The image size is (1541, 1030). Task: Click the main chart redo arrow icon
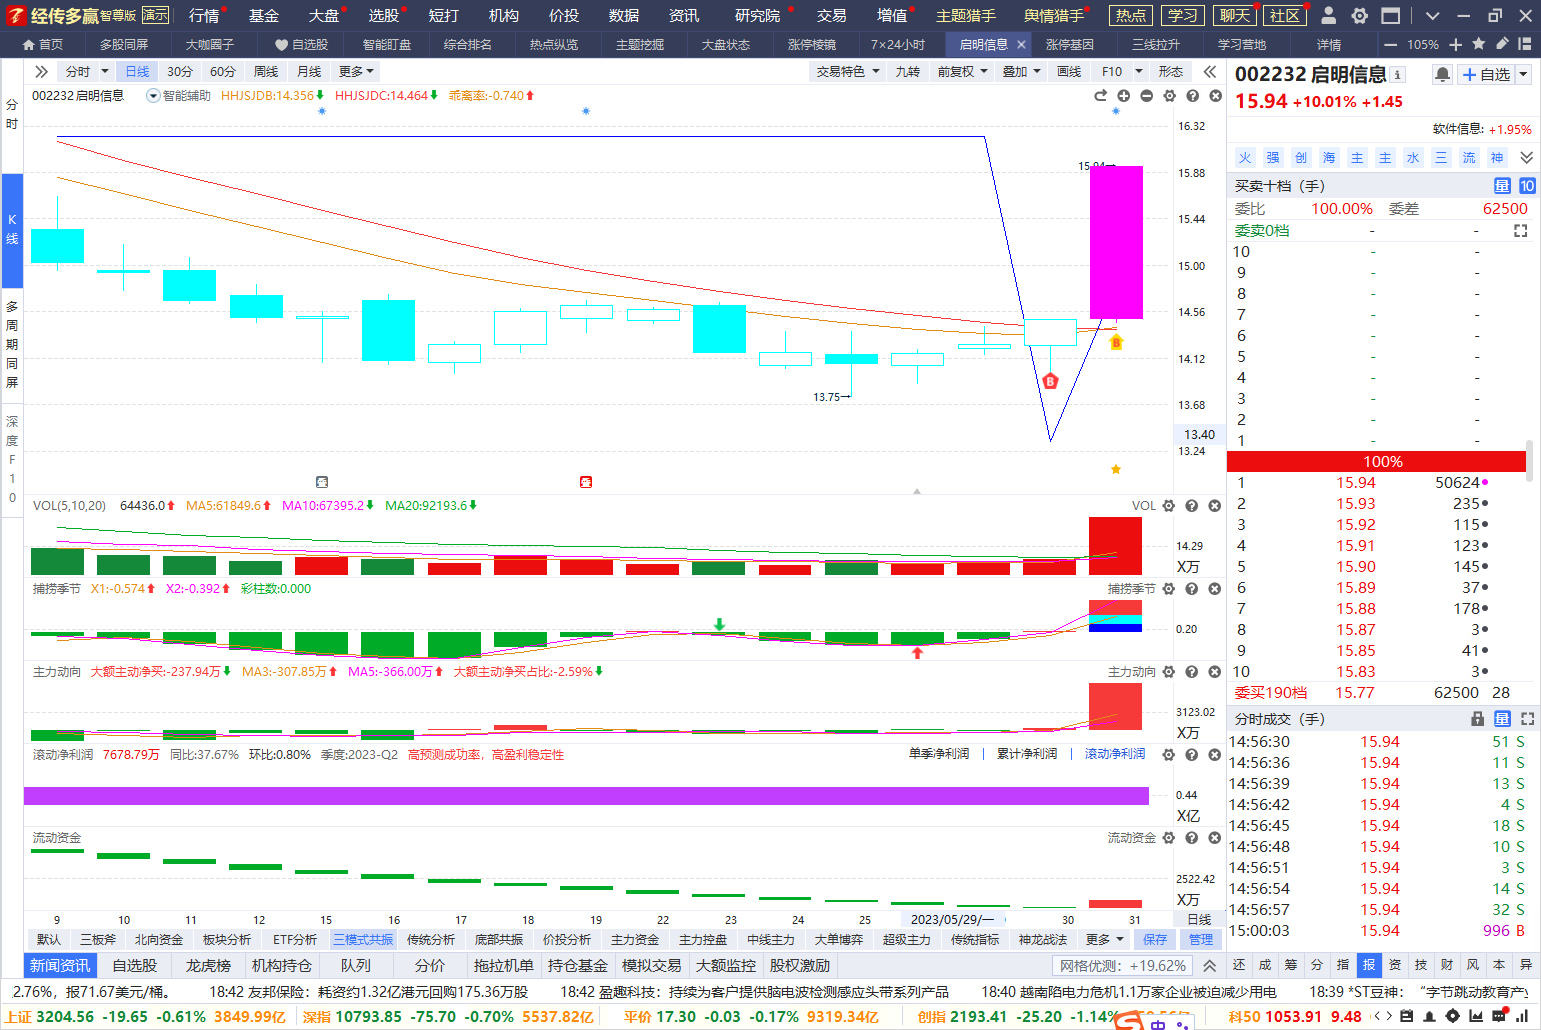click(1101, 95)
